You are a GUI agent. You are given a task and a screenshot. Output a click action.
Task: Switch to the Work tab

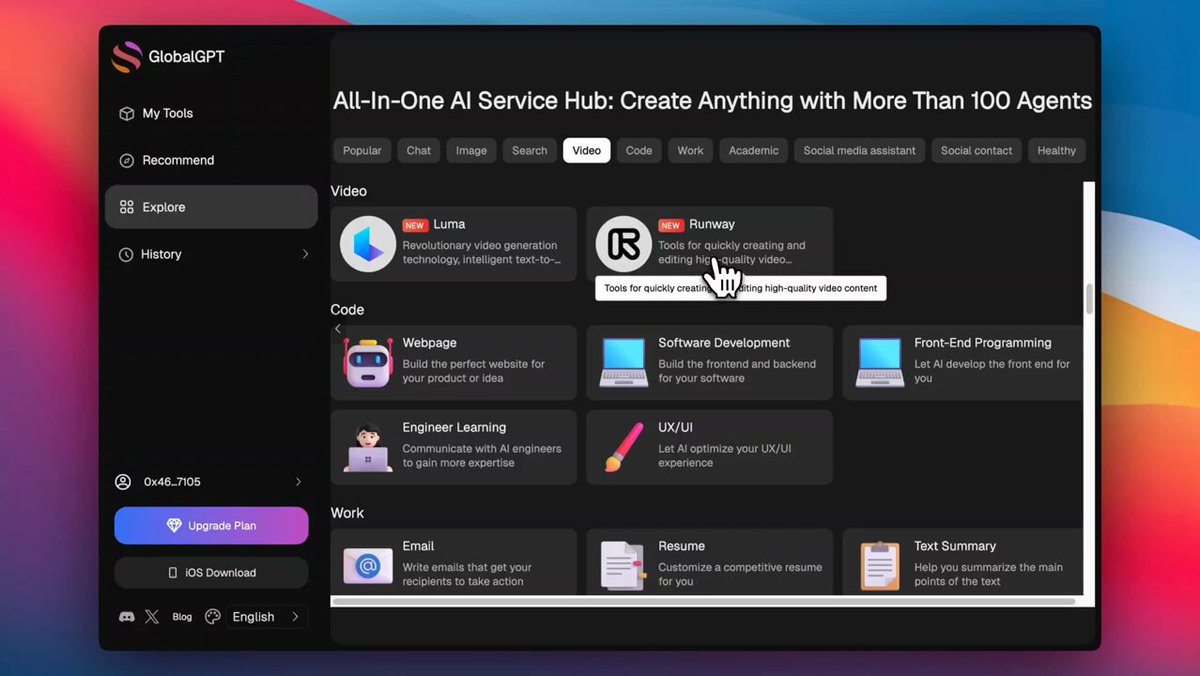pyautogui.click(x=690, y=151)
